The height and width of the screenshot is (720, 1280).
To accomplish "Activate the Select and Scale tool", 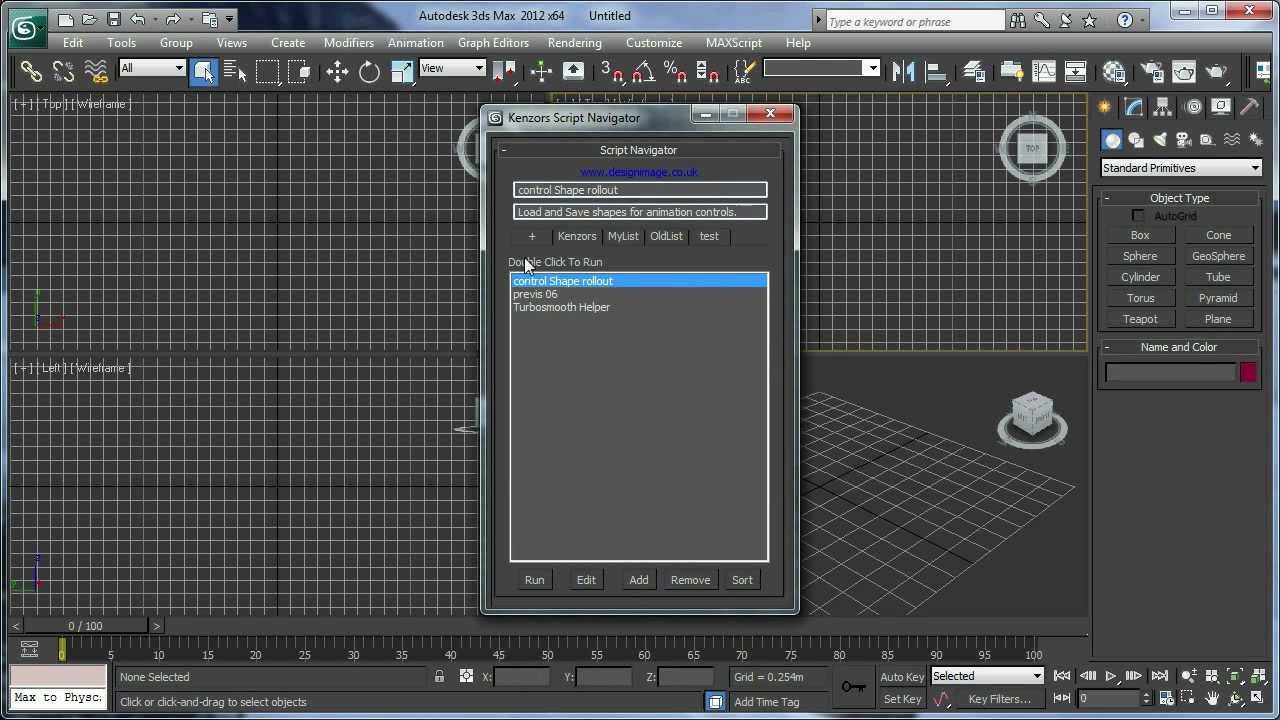I will click(x=401, y=70).
